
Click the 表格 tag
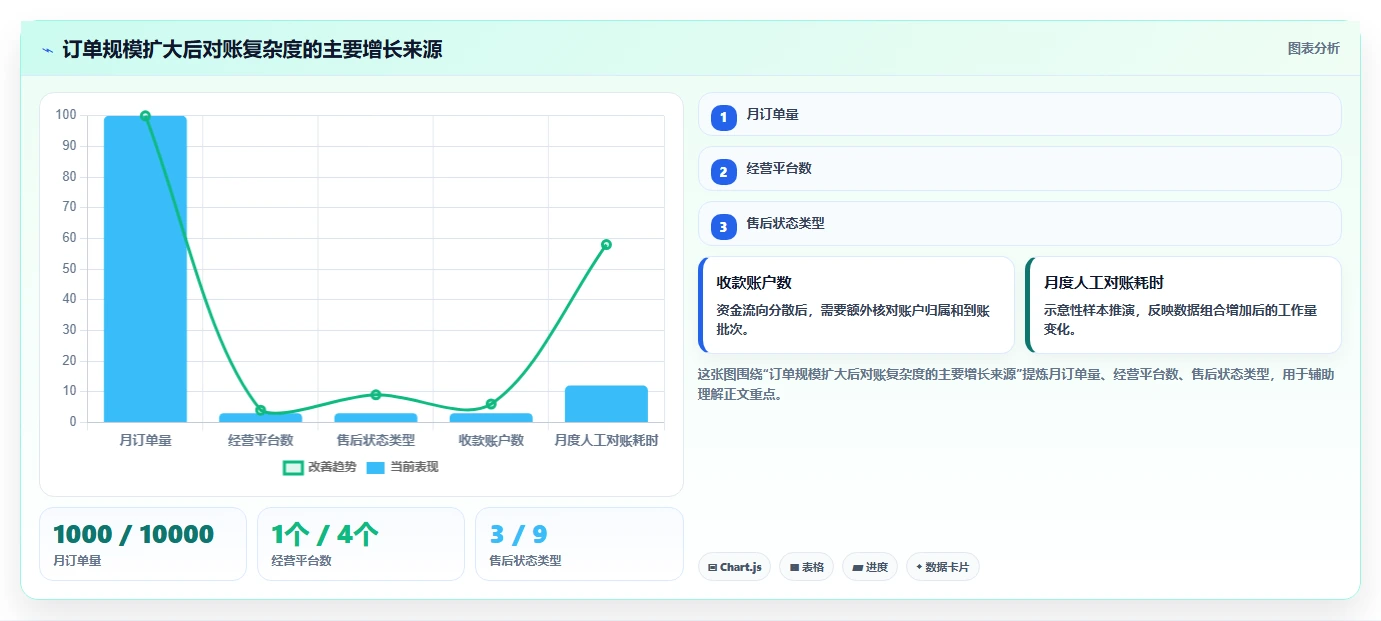[806, 567]
